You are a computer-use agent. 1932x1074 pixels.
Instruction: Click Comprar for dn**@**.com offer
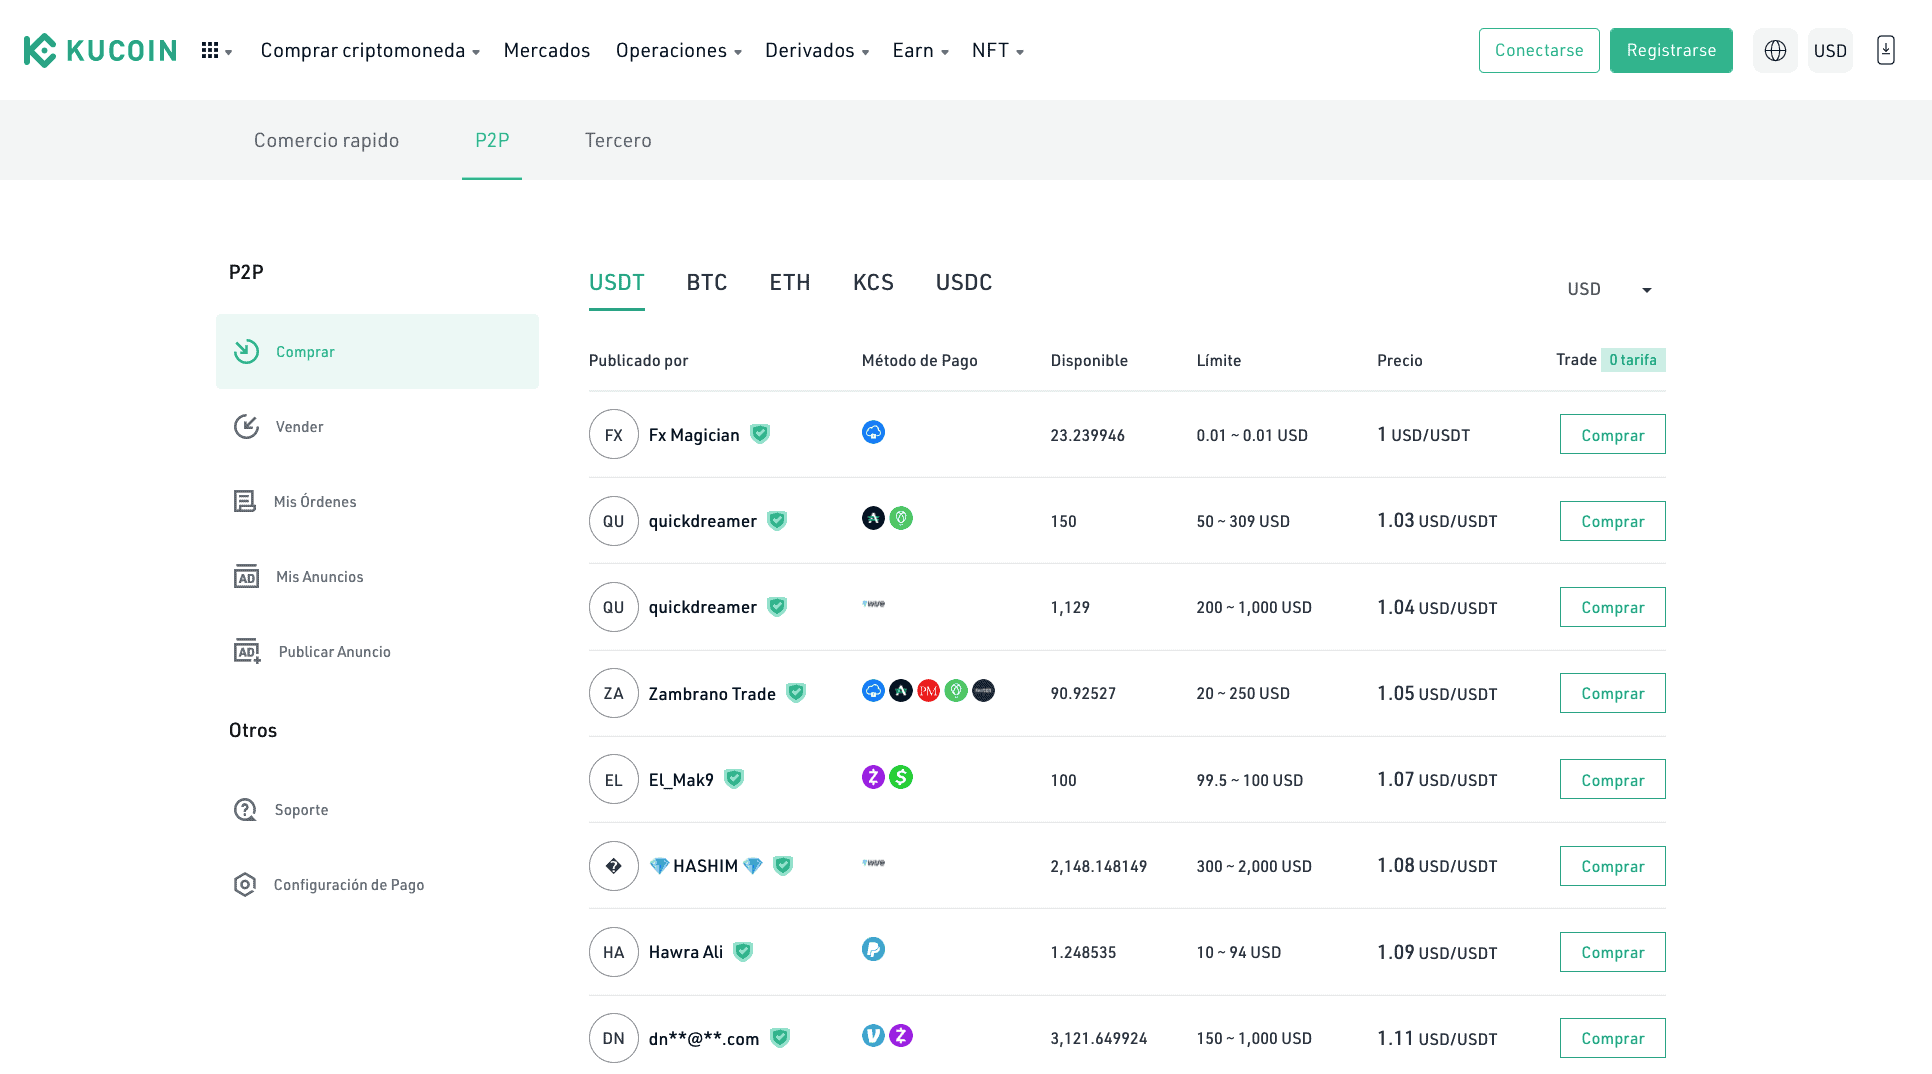[1613, 1038]
